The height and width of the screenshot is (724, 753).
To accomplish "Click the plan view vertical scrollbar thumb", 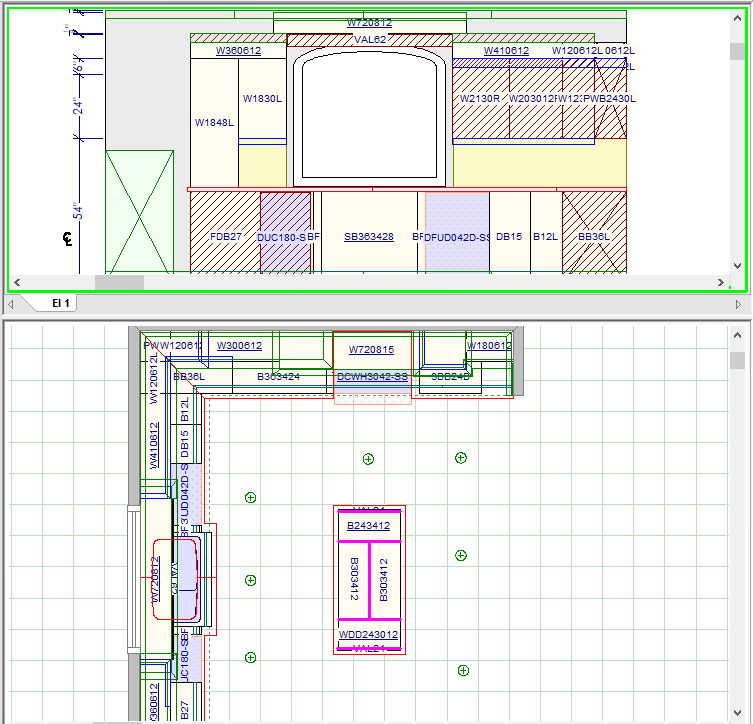I will tap(738, 360).
